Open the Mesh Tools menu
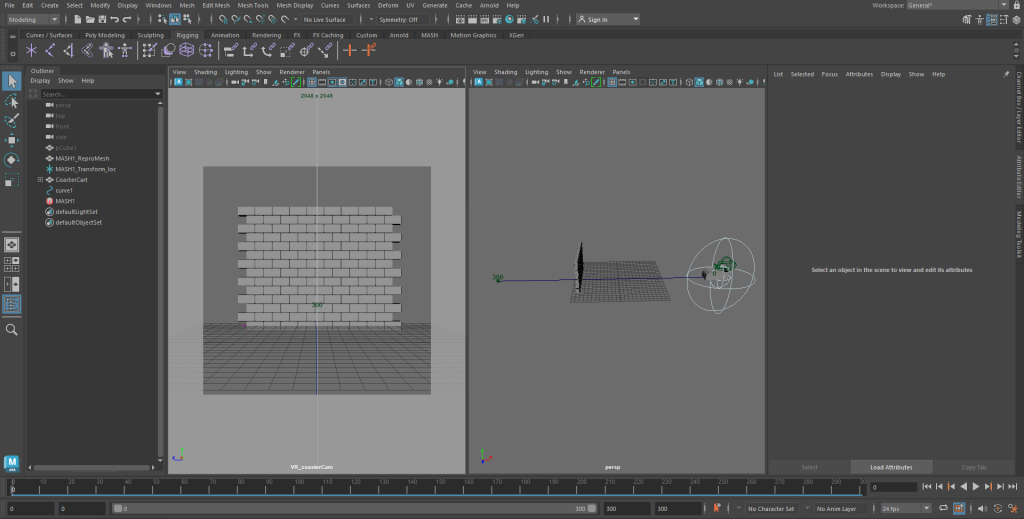Viewport: 1024px width, 519px height. point(254,5)
